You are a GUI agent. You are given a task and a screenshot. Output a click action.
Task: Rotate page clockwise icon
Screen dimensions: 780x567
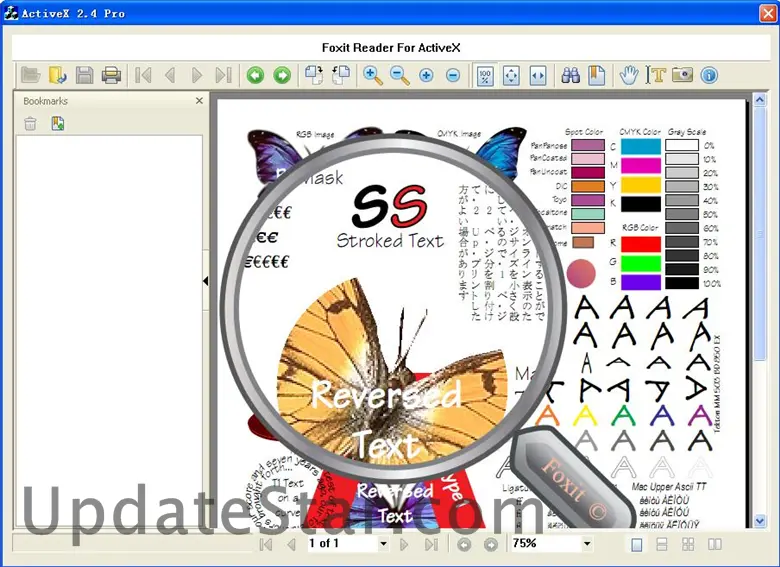click(314, 75)
